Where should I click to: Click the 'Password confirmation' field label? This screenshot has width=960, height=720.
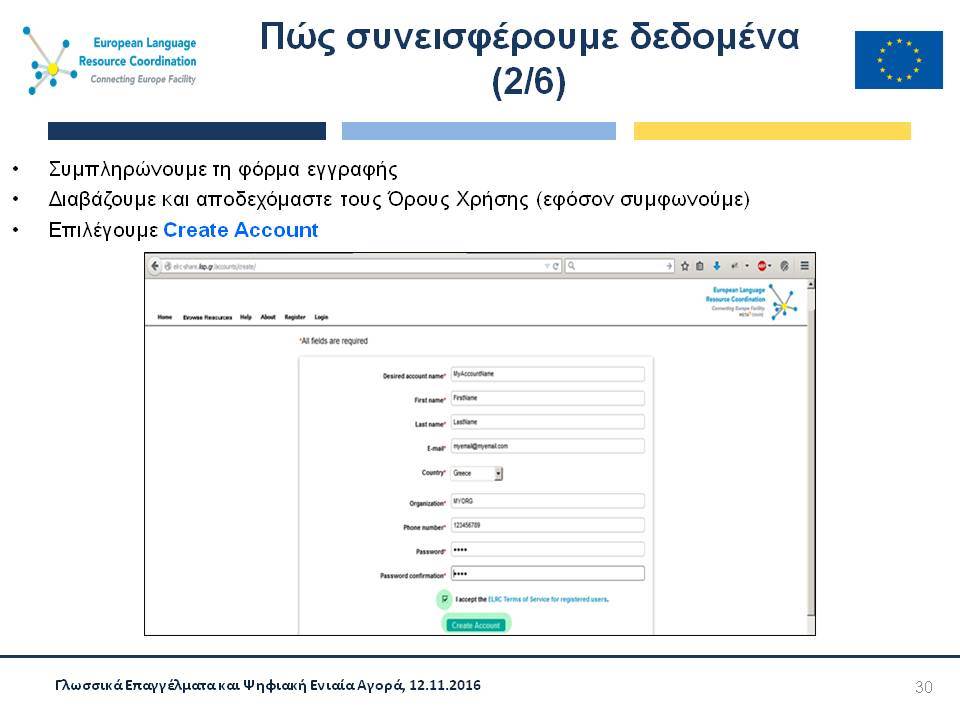click(x=413, y=576)
